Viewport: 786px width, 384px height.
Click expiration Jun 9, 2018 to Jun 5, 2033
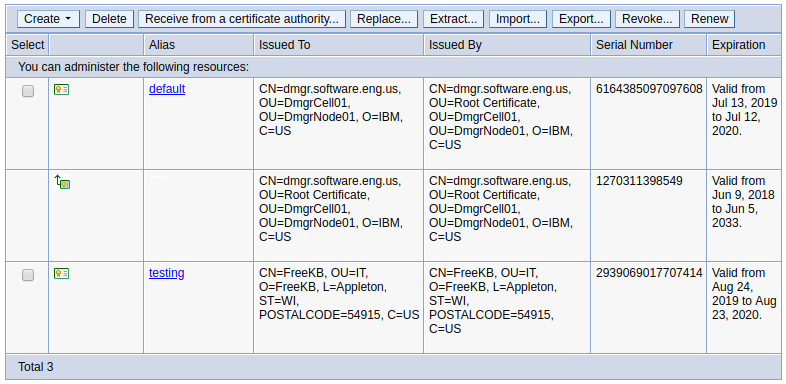pos(743,202)
